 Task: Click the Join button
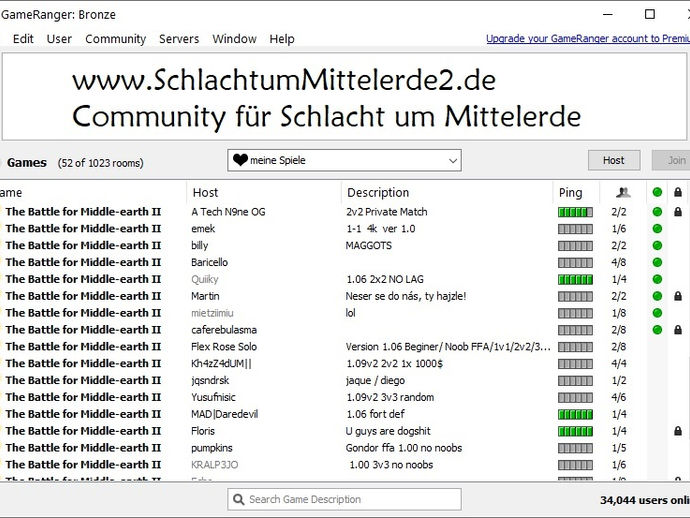click(672, 160)
